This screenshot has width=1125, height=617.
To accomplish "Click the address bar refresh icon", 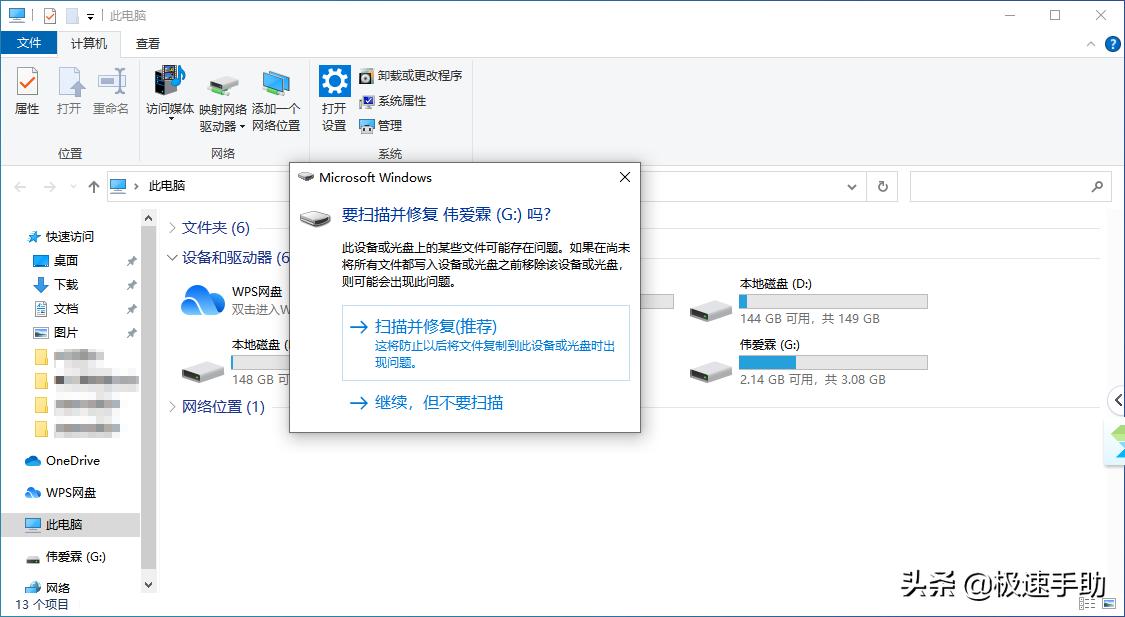I will pyautogui.click(x=881, y=186).
